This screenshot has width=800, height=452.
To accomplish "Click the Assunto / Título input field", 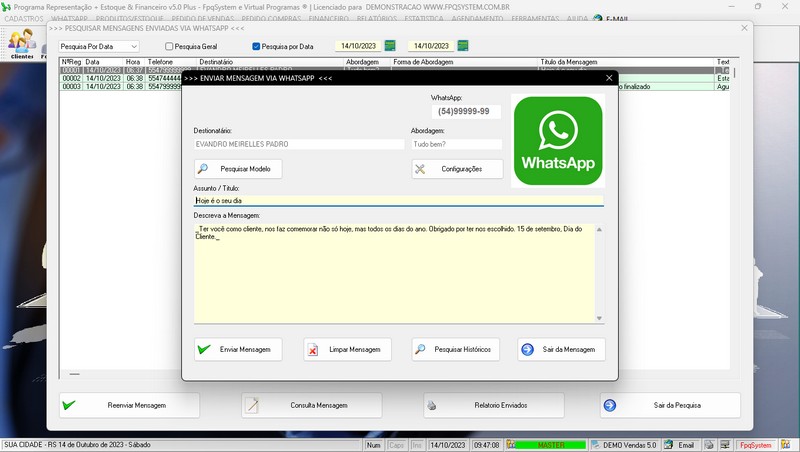I will tap(398, 201).
